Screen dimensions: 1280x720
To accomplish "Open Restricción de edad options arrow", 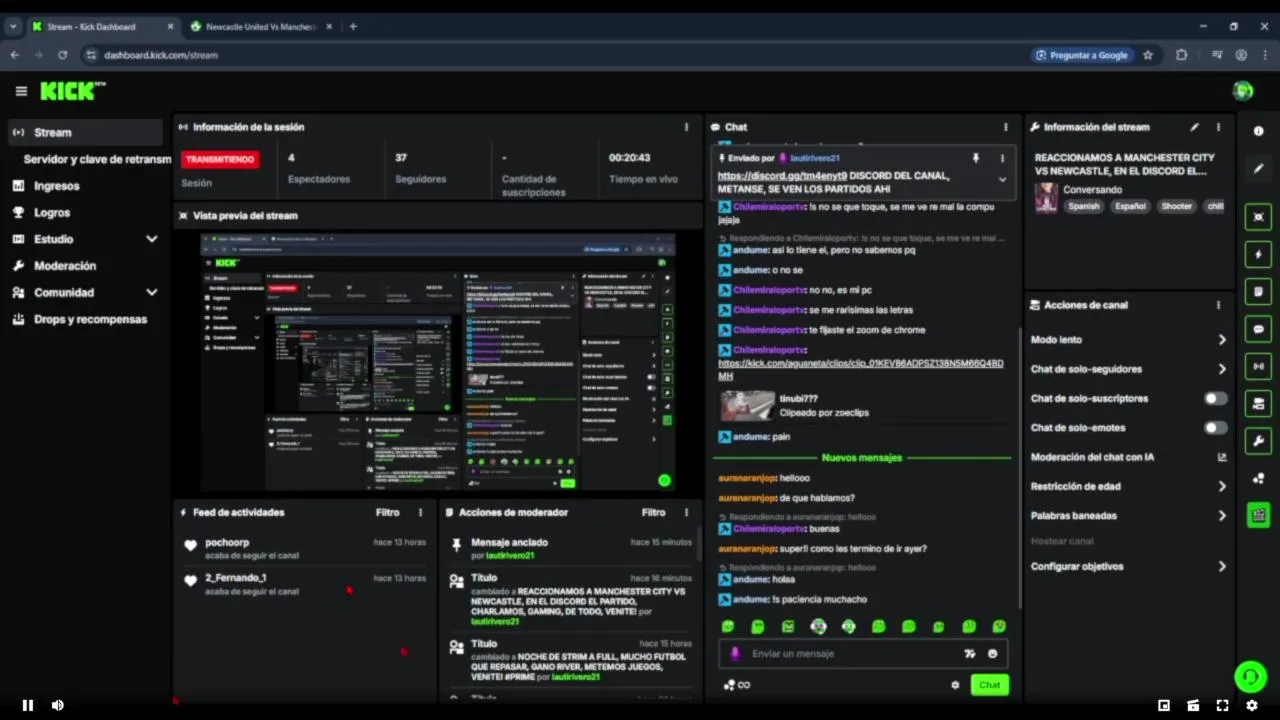I will point(1222,487).
